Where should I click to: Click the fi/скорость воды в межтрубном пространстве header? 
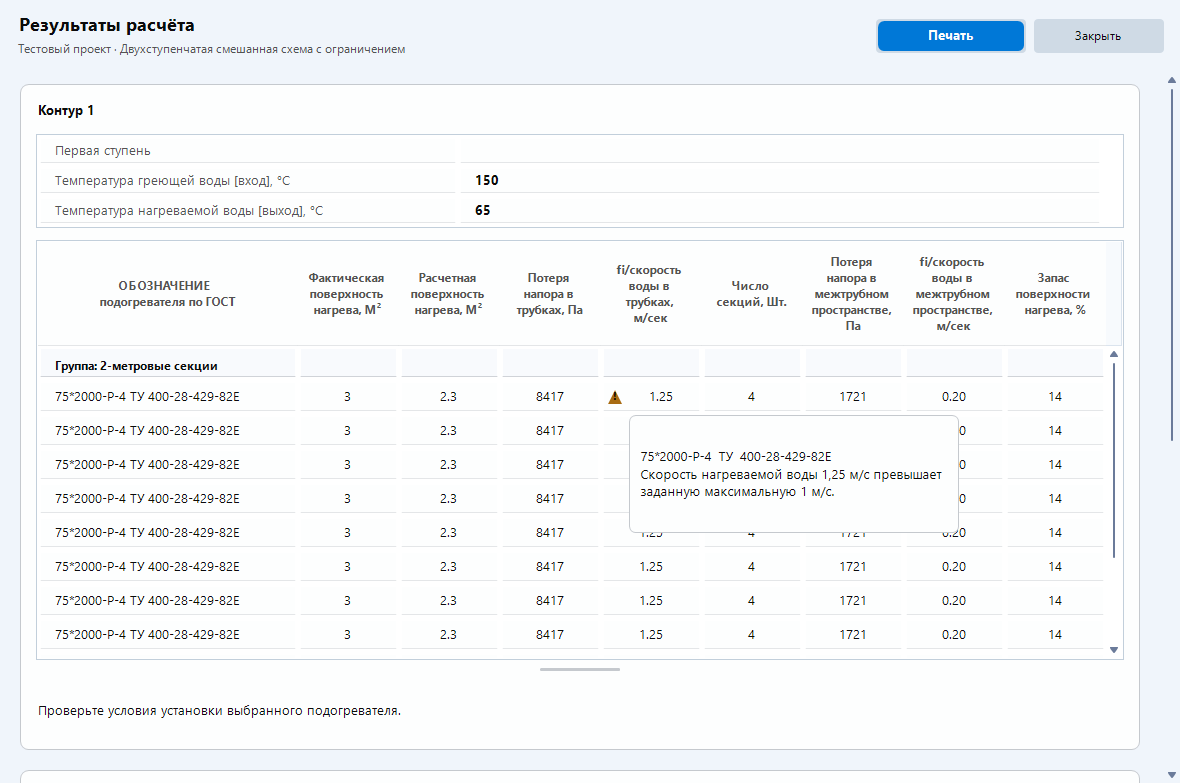pos(953,294)
